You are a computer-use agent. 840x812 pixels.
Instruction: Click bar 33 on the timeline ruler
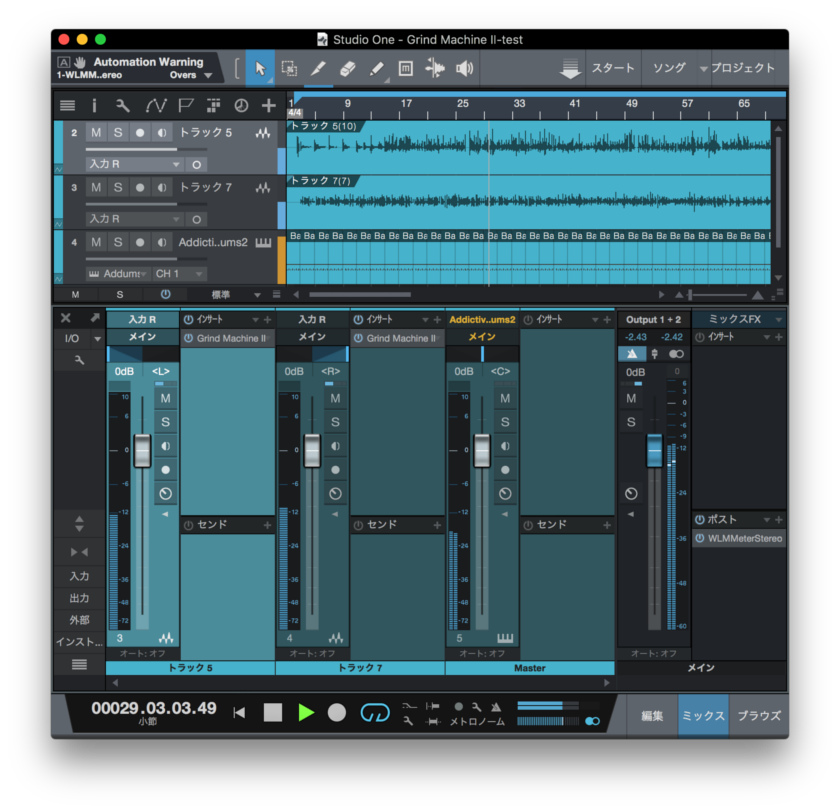(x=519, y=103)
